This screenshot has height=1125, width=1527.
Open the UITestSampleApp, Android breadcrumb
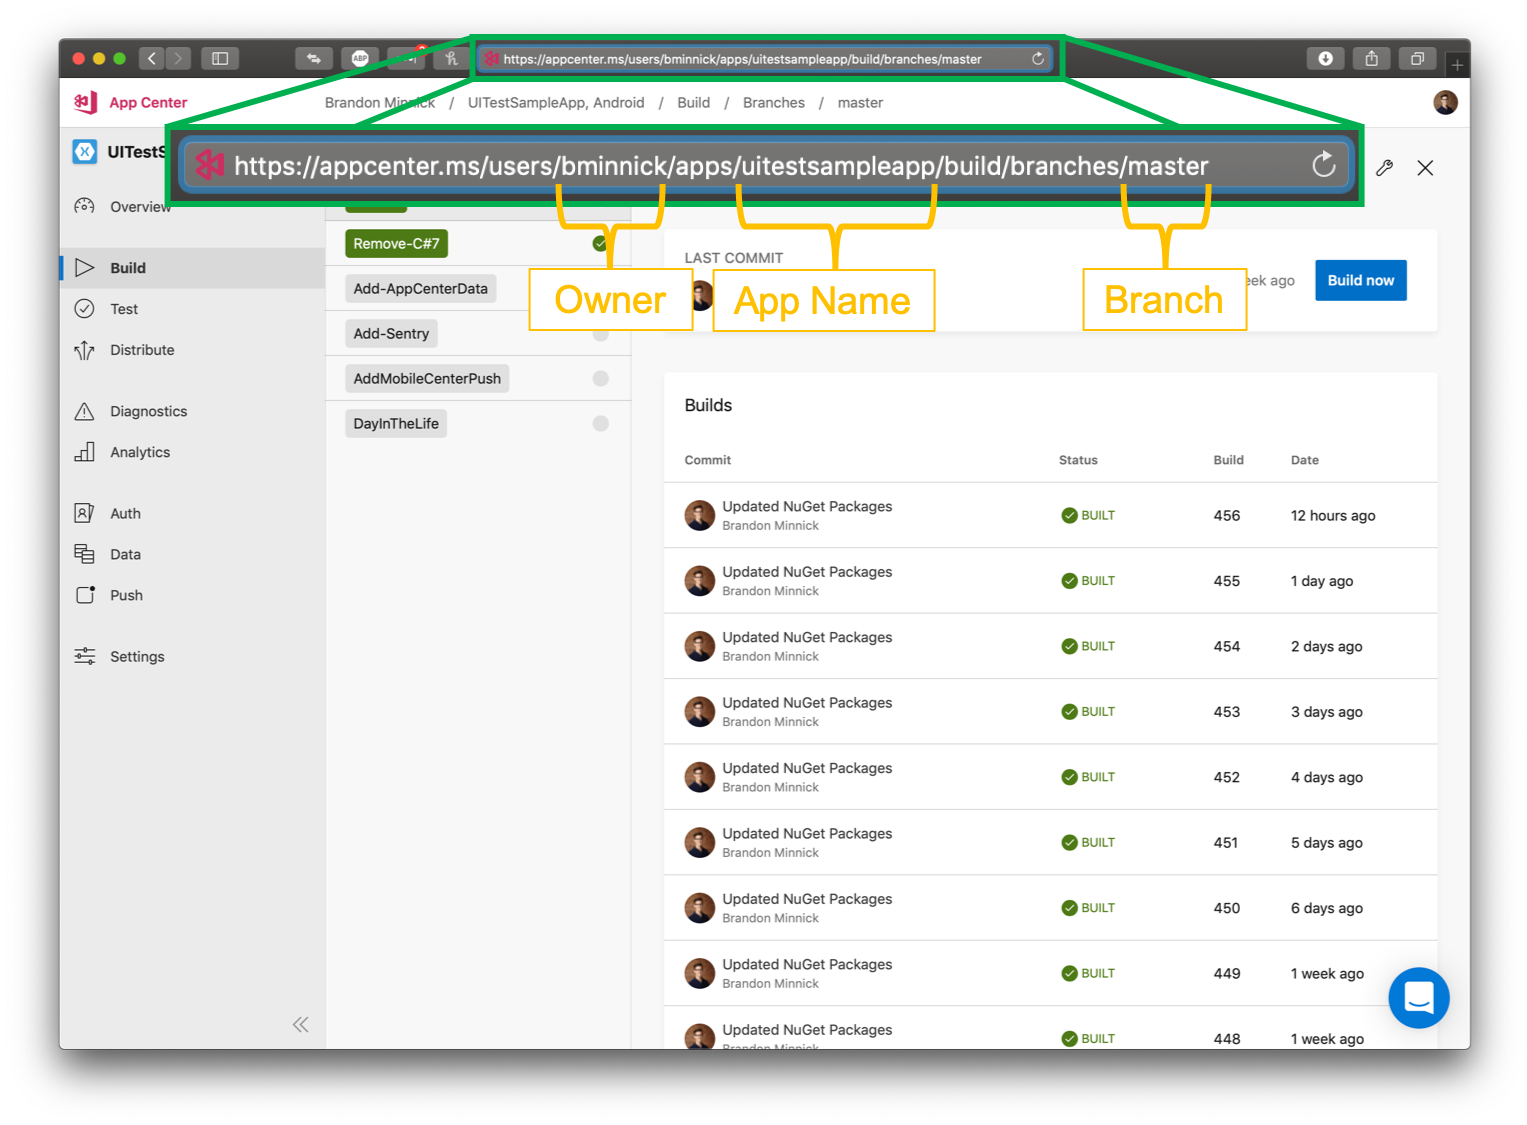coord(556,103)
